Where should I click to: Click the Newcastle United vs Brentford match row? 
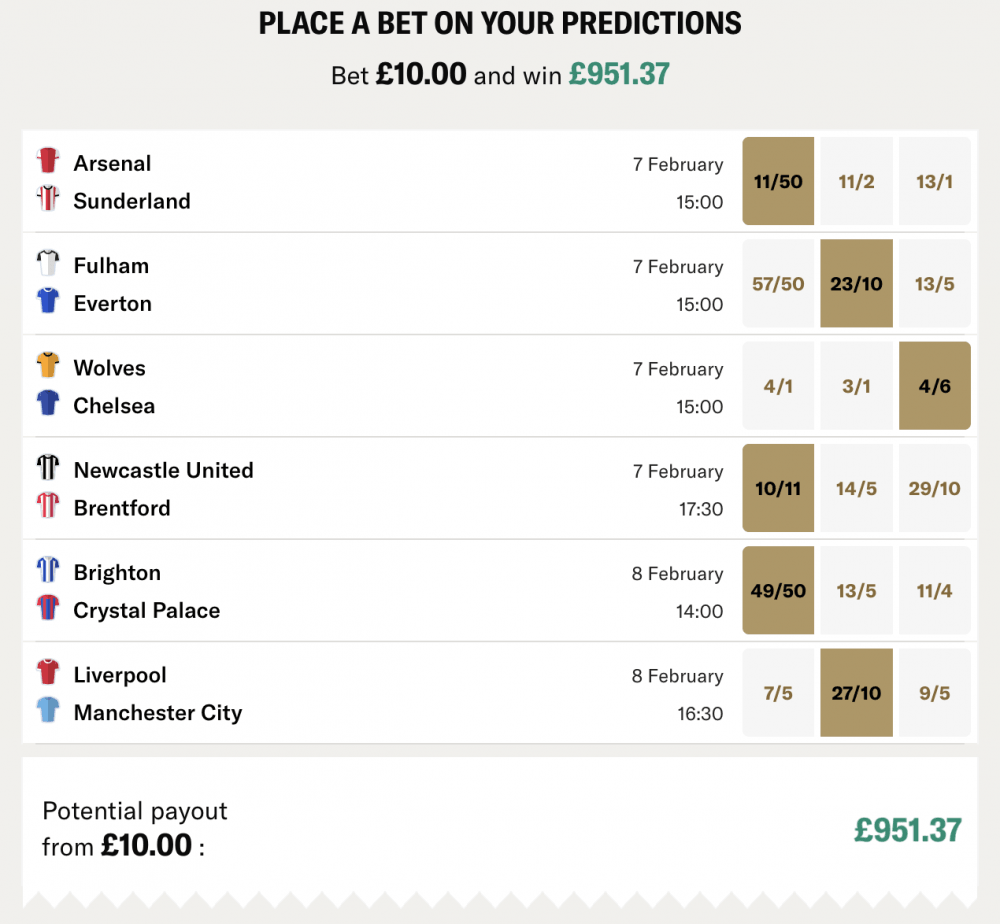400,488
